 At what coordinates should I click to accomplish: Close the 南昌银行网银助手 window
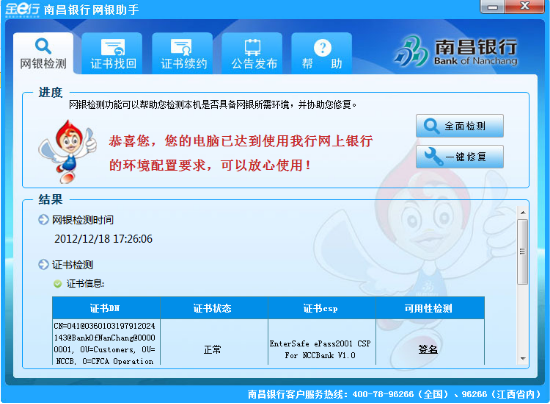coord(525,7)
